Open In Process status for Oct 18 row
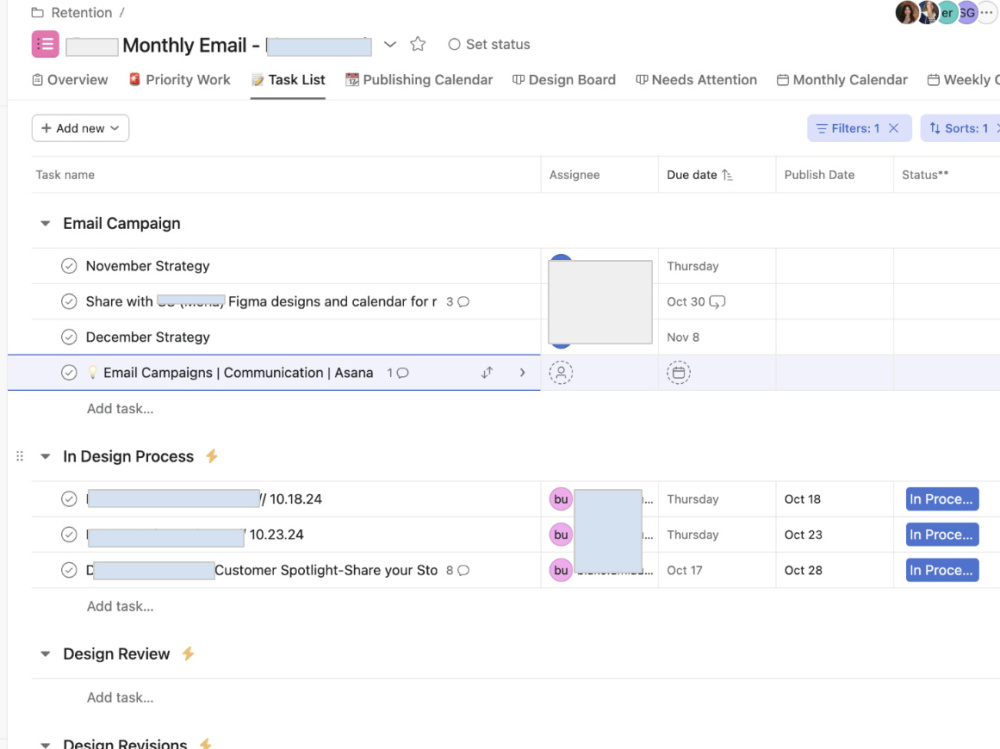Viewport: 1000px width, 749px height. click(942, 499)
